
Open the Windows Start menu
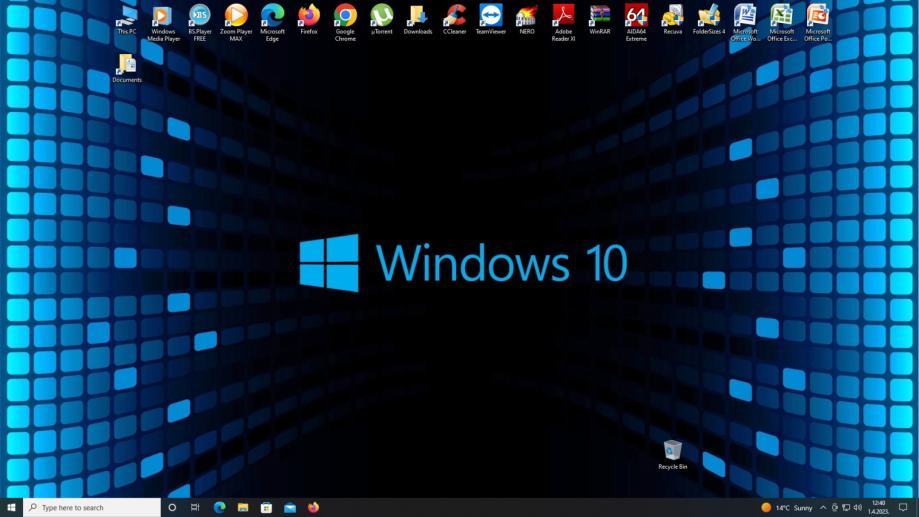tap(11, 508)
